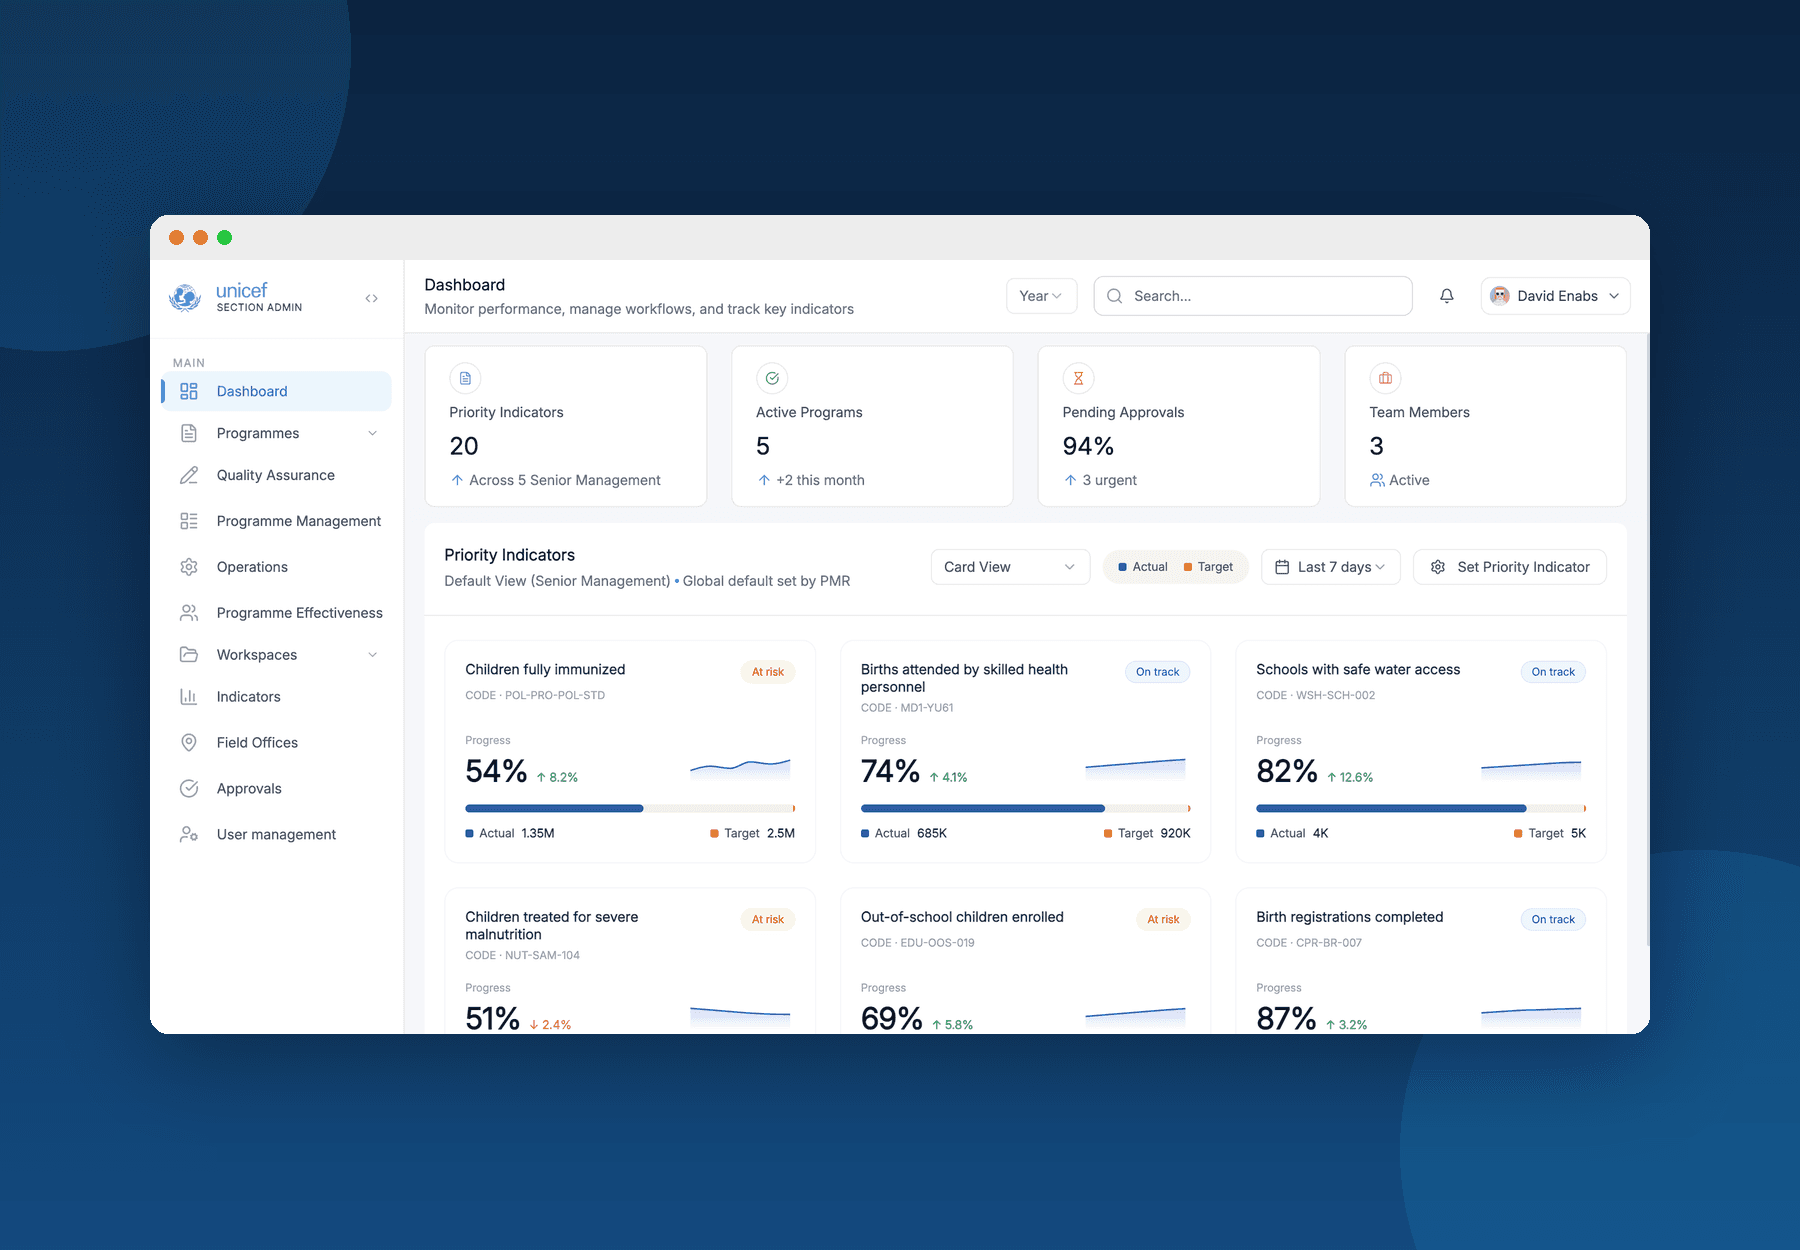Click the UNICEF globe logo

pos(185,297)
